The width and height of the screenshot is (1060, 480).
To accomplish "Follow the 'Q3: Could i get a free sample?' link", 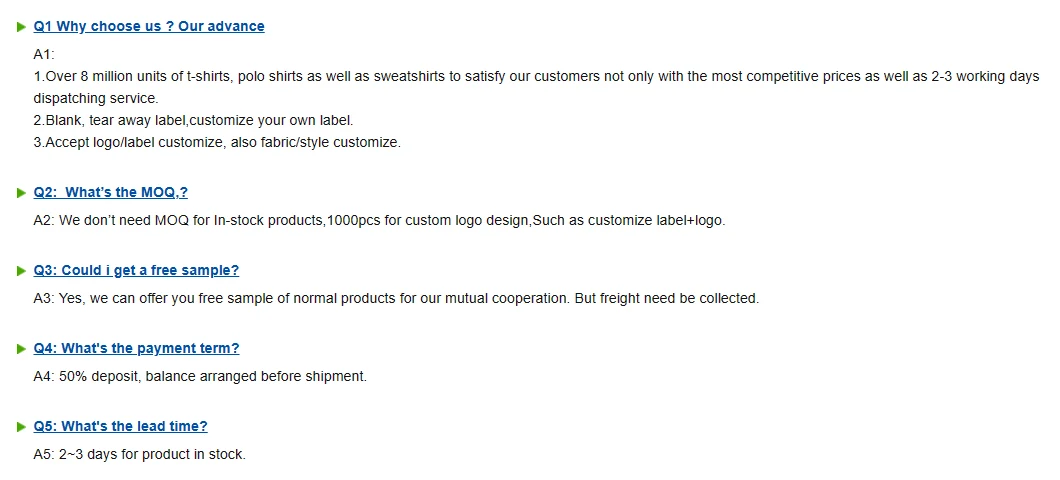I will click(136, 270).
